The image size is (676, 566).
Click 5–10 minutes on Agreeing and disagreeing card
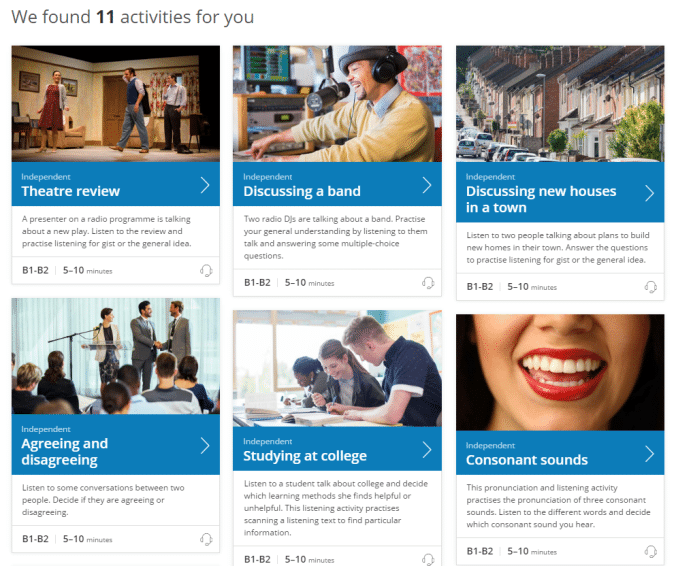(88, 539)
